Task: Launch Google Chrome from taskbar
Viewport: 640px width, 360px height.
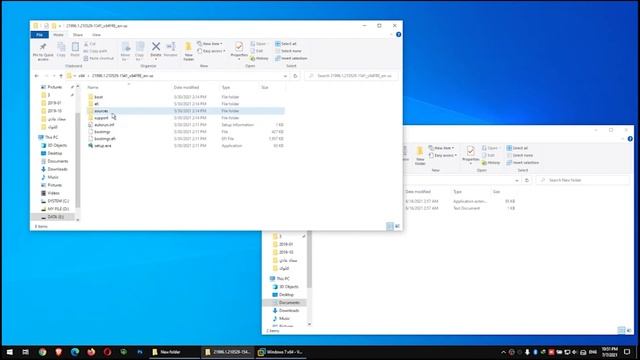Action: 42,352
